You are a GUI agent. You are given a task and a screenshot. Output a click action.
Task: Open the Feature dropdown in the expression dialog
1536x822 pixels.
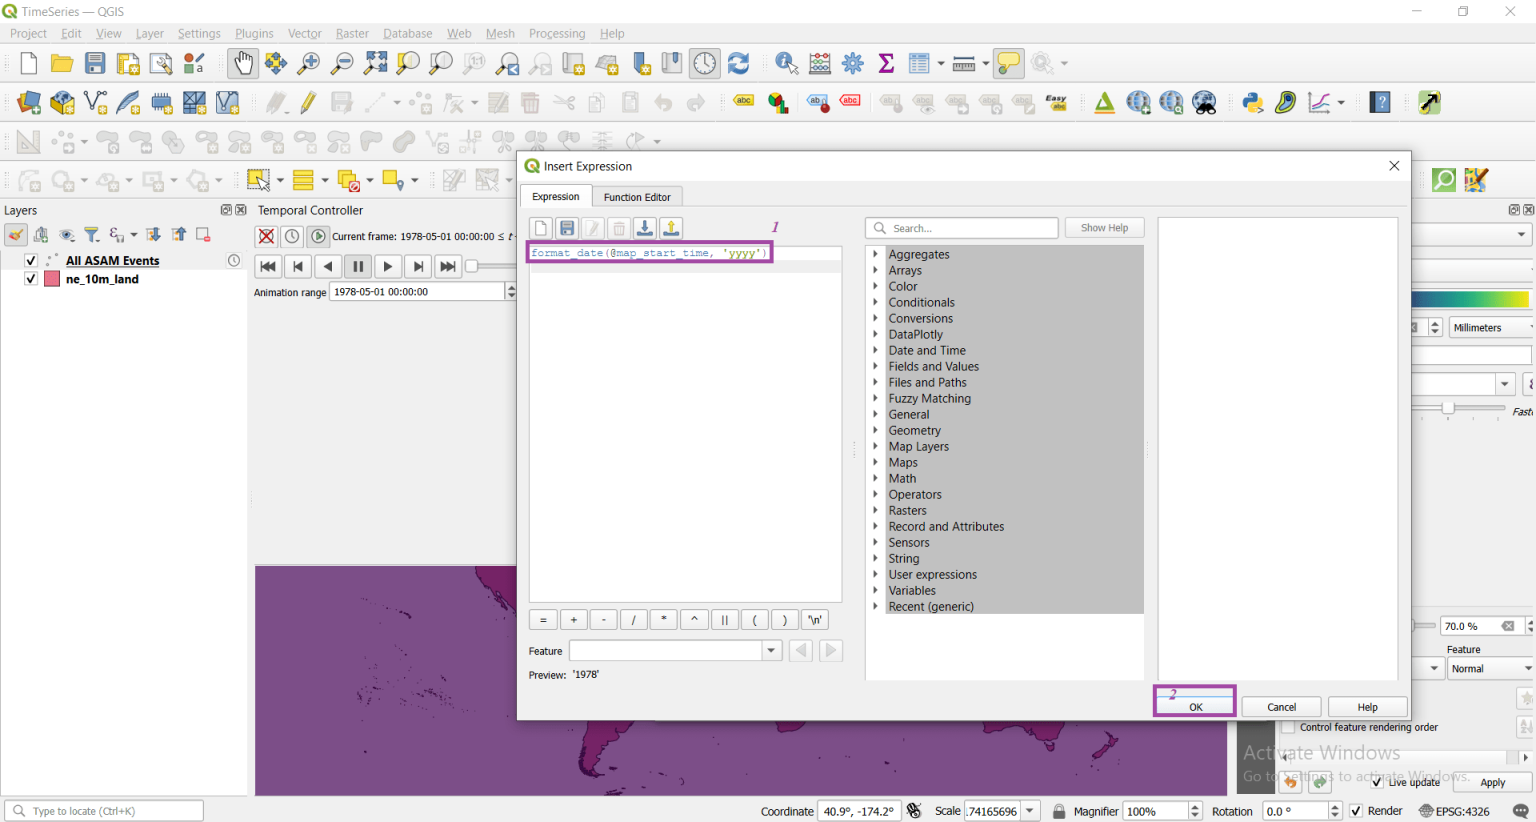(x=771, y=650)
